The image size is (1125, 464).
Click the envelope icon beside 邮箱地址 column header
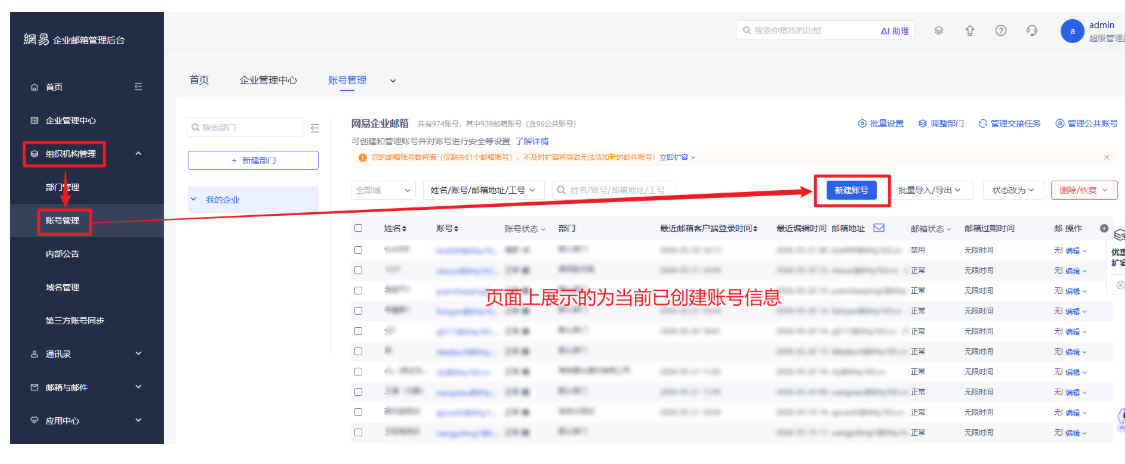coord(878,228)
